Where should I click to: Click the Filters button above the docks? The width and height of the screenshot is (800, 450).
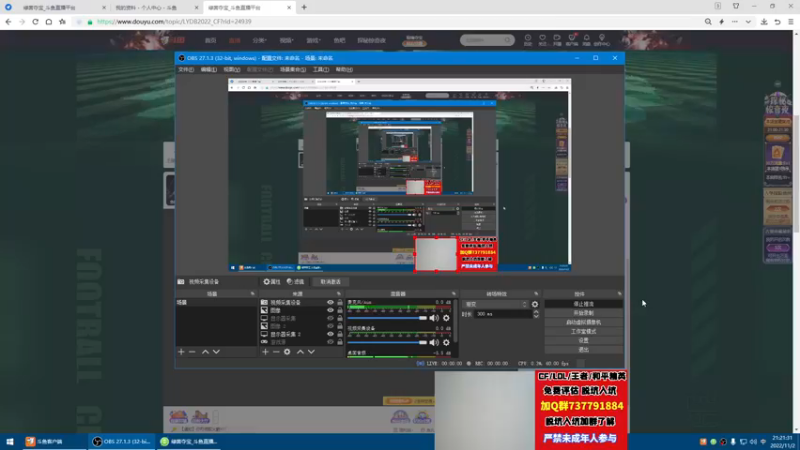pos(295,282)
